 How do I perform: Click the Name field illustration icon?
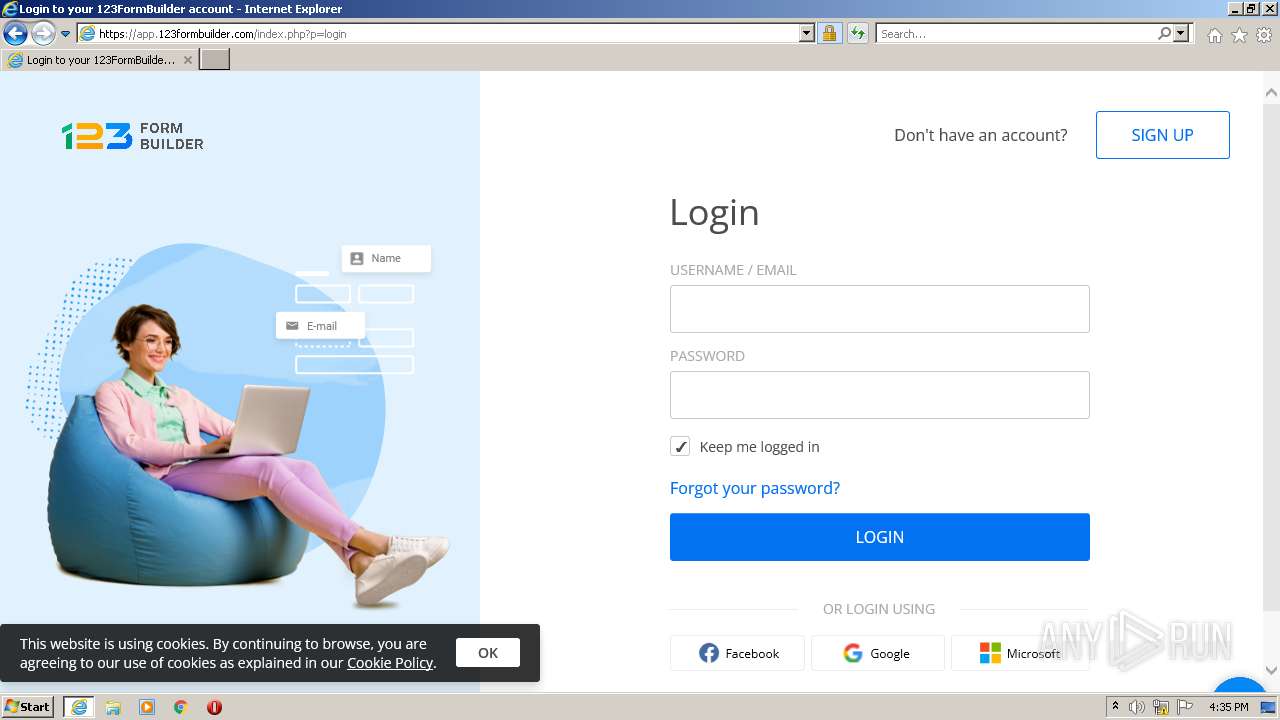[357, 258]
